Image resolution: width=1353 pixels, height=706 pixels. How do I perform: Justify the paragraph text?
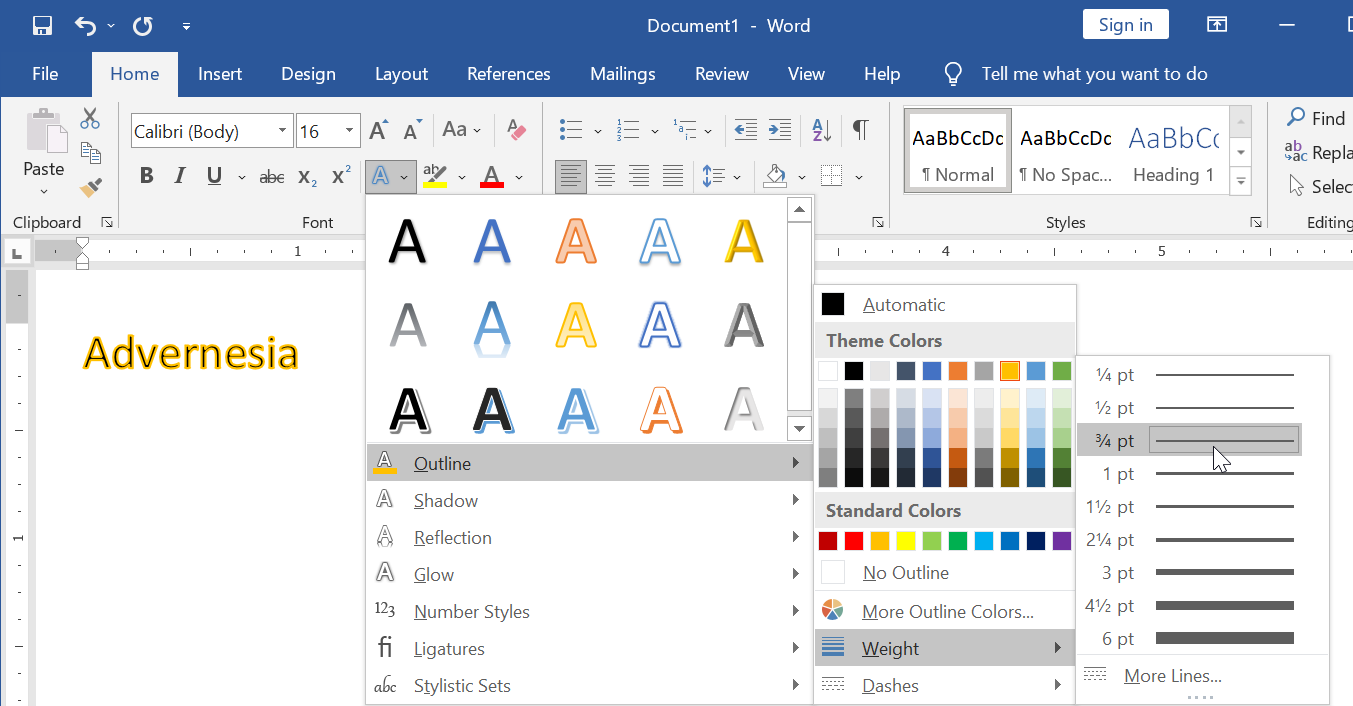tap(673, 177)
